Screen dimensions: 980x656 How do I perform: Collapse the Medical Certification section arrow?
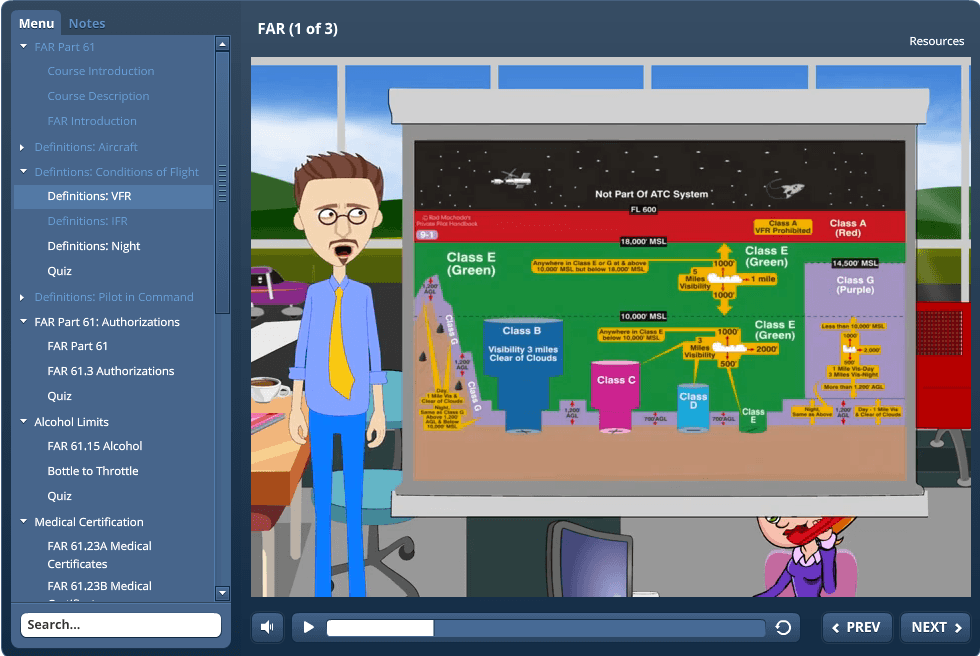23,522
